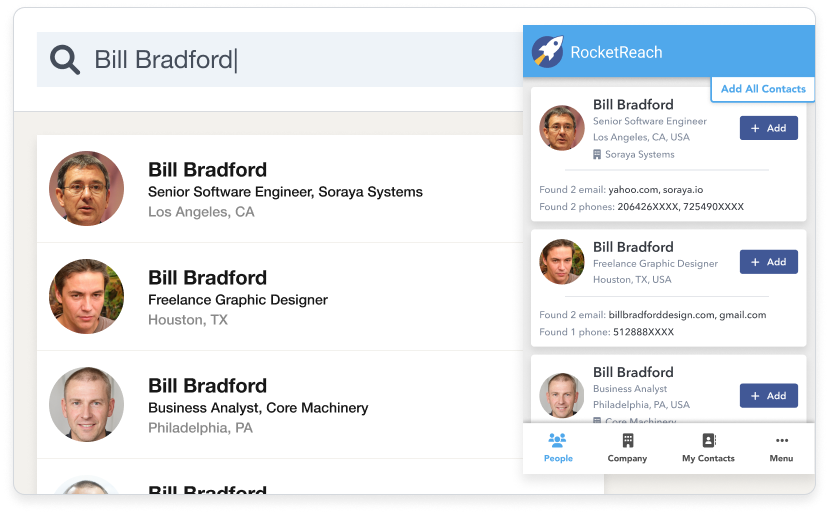Screen dimensions: 829x514
Task: Open the People tab icon
Action: (x=557, y=440)
